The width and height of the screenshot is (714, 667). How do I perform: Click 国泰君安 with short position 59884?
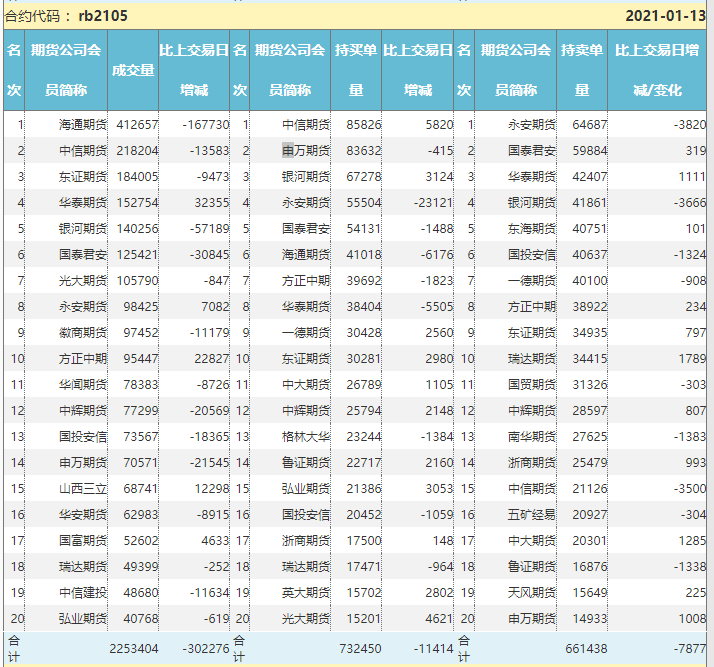click(532, 150)
